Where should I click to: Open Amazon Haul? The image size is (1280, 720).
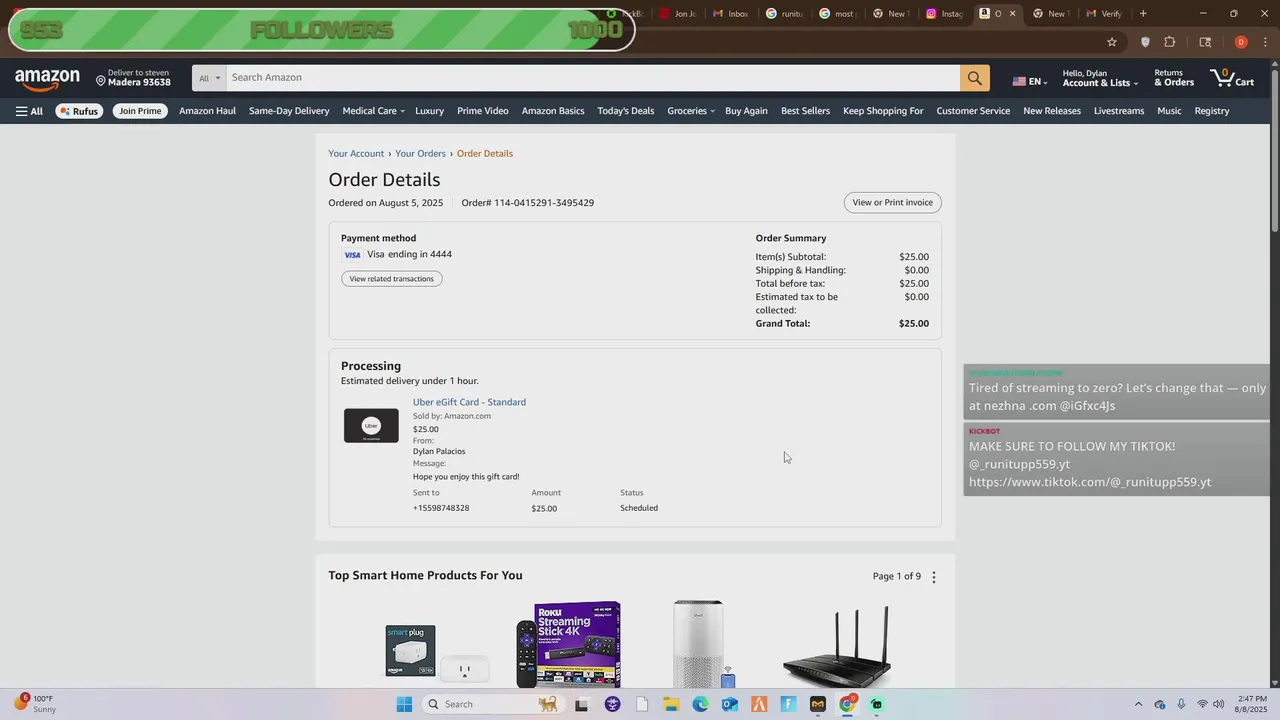click(207, 111)
